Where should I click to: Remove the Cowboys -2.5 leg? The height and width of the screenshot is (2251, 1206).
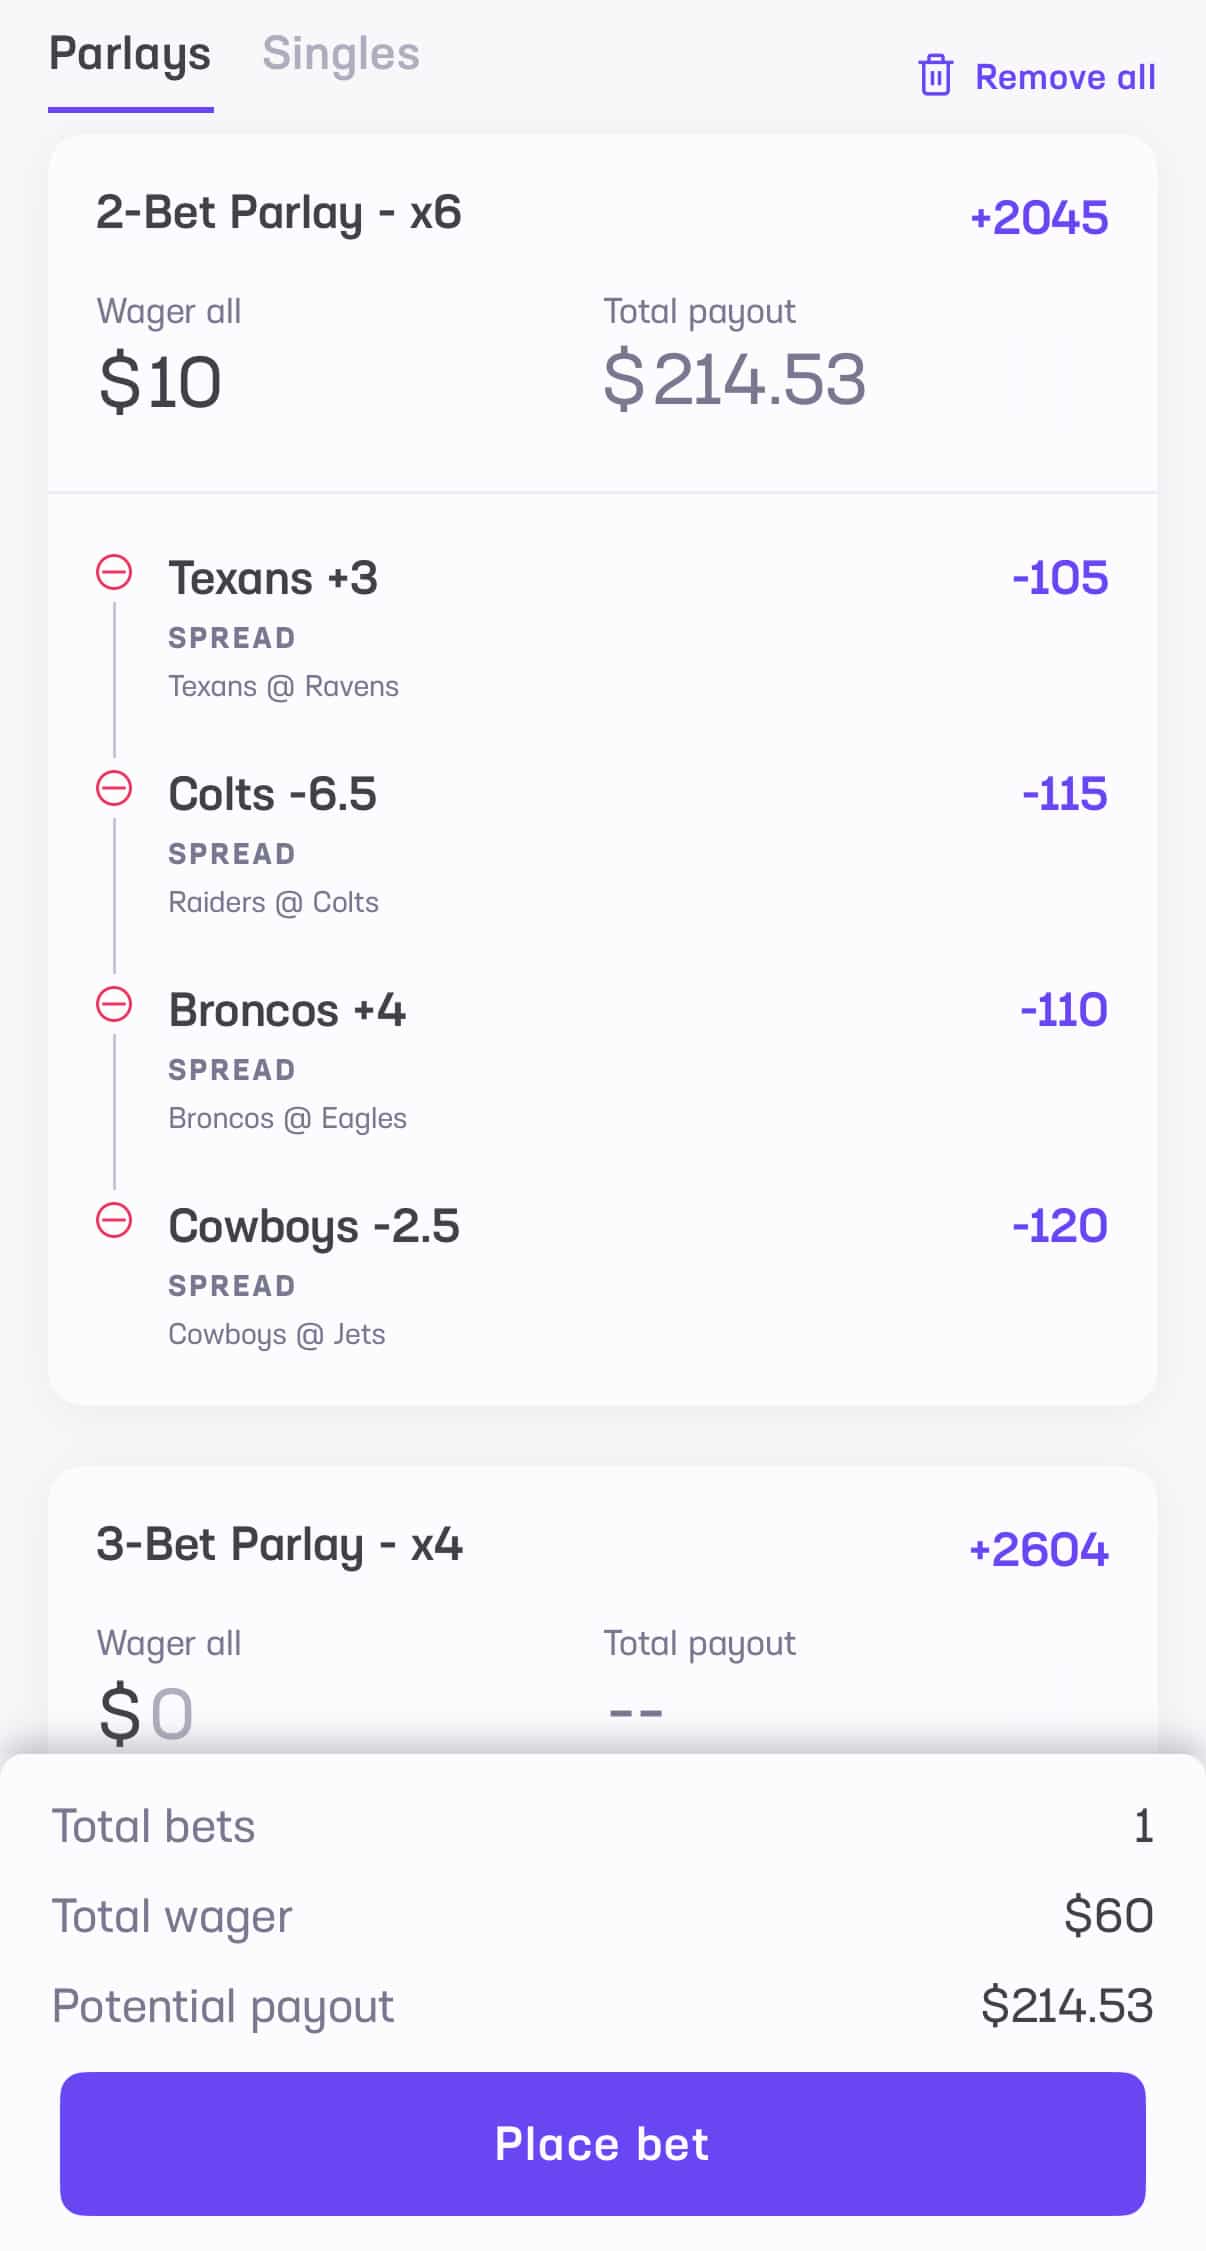[114, 1221]
